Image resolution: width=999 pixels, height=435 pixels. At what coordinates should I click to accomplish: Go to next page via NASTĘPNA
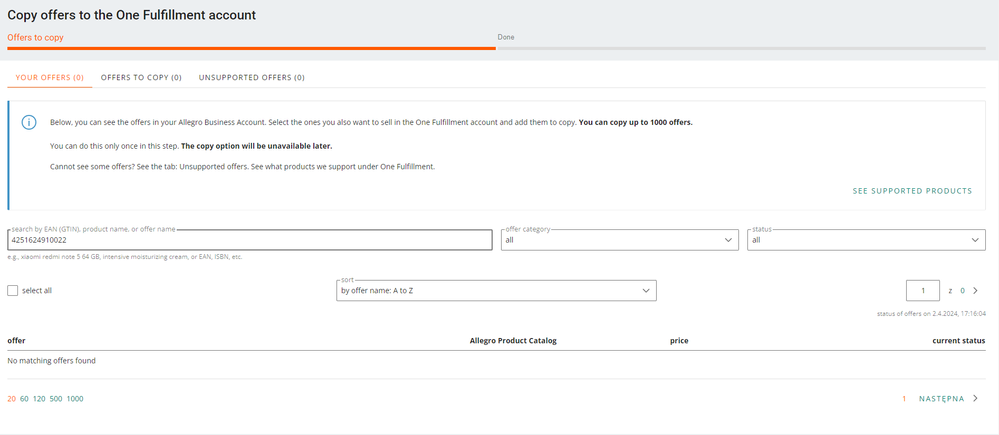(941, 399)
